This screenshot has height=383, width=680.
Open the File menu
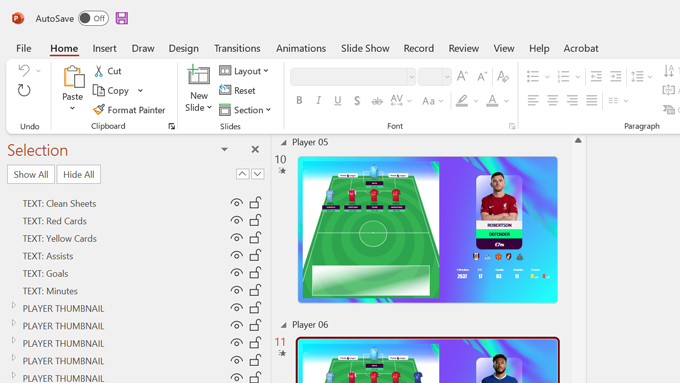[x=24, y=48]
